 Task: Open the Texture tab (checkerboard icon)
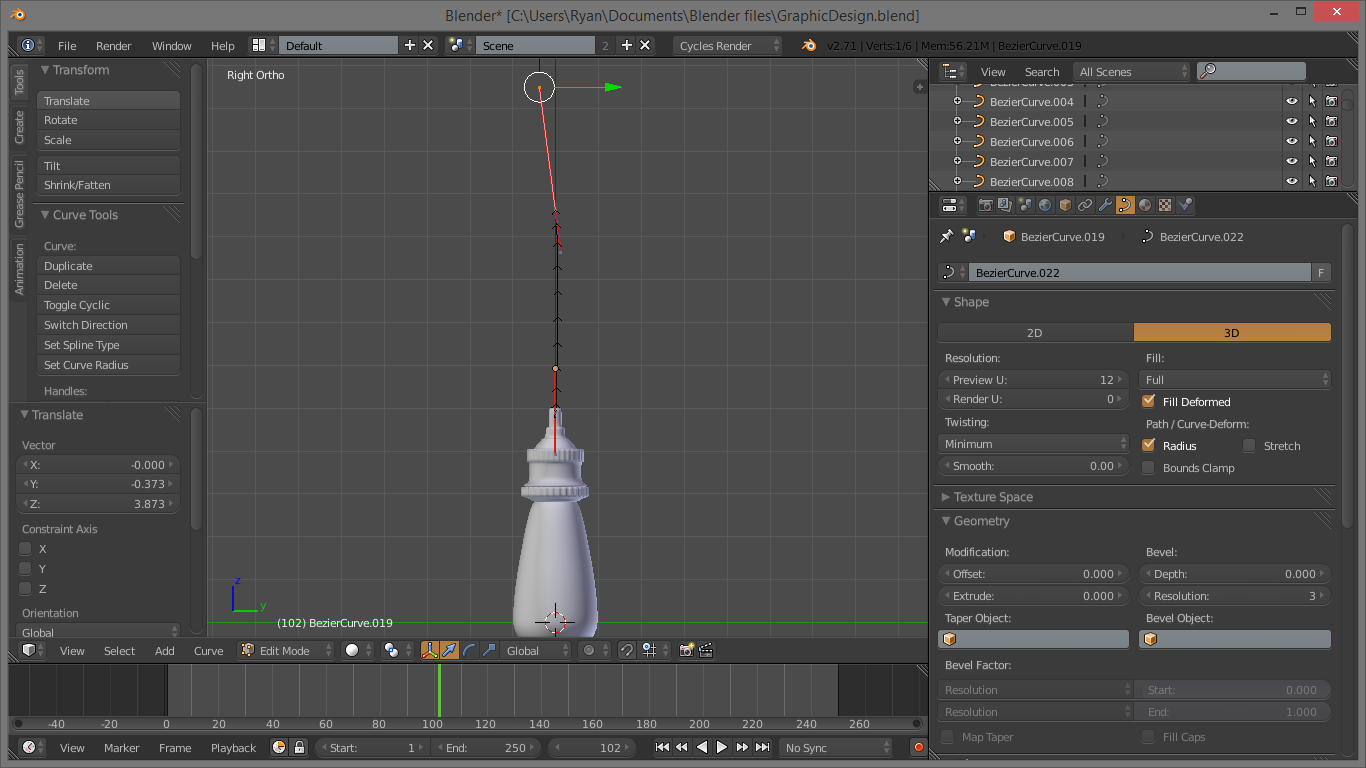point(1165,205)
